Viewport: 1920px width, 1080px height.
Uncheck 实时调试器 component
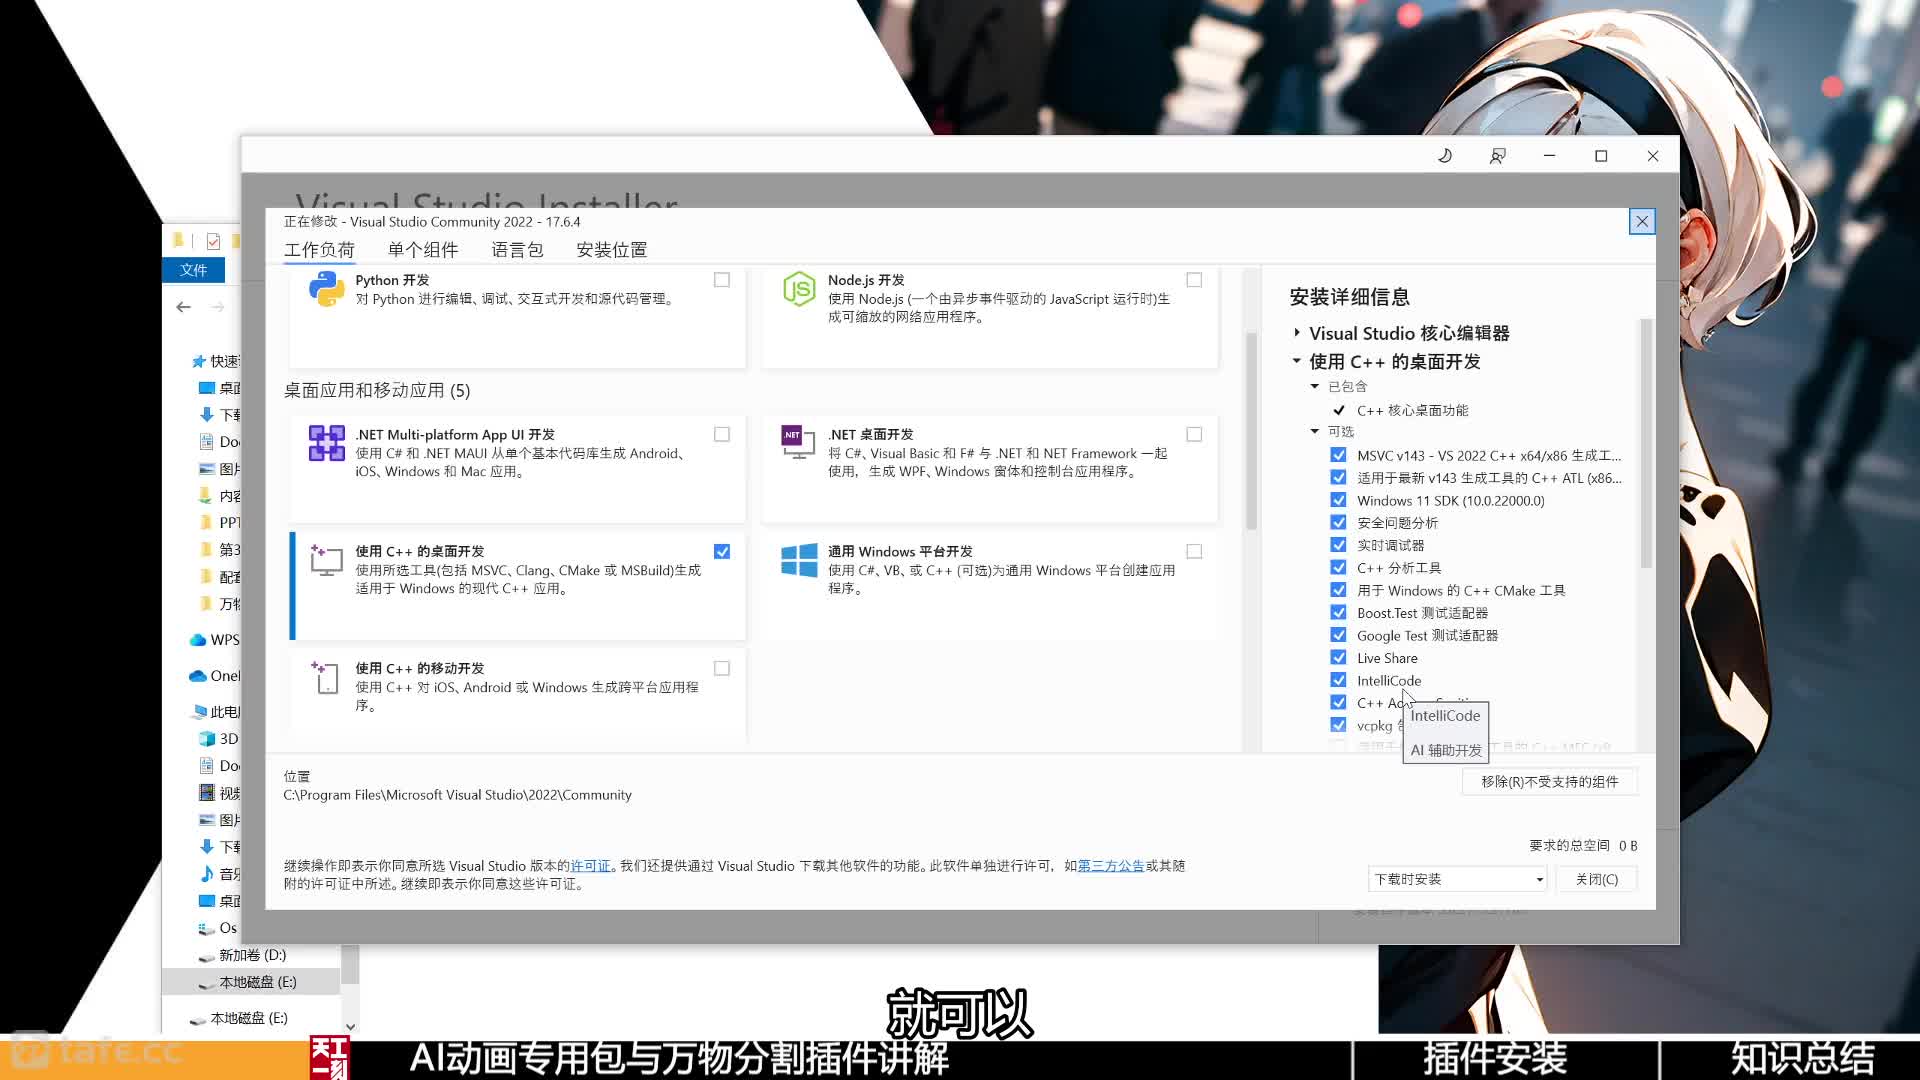click(1338, 545)
